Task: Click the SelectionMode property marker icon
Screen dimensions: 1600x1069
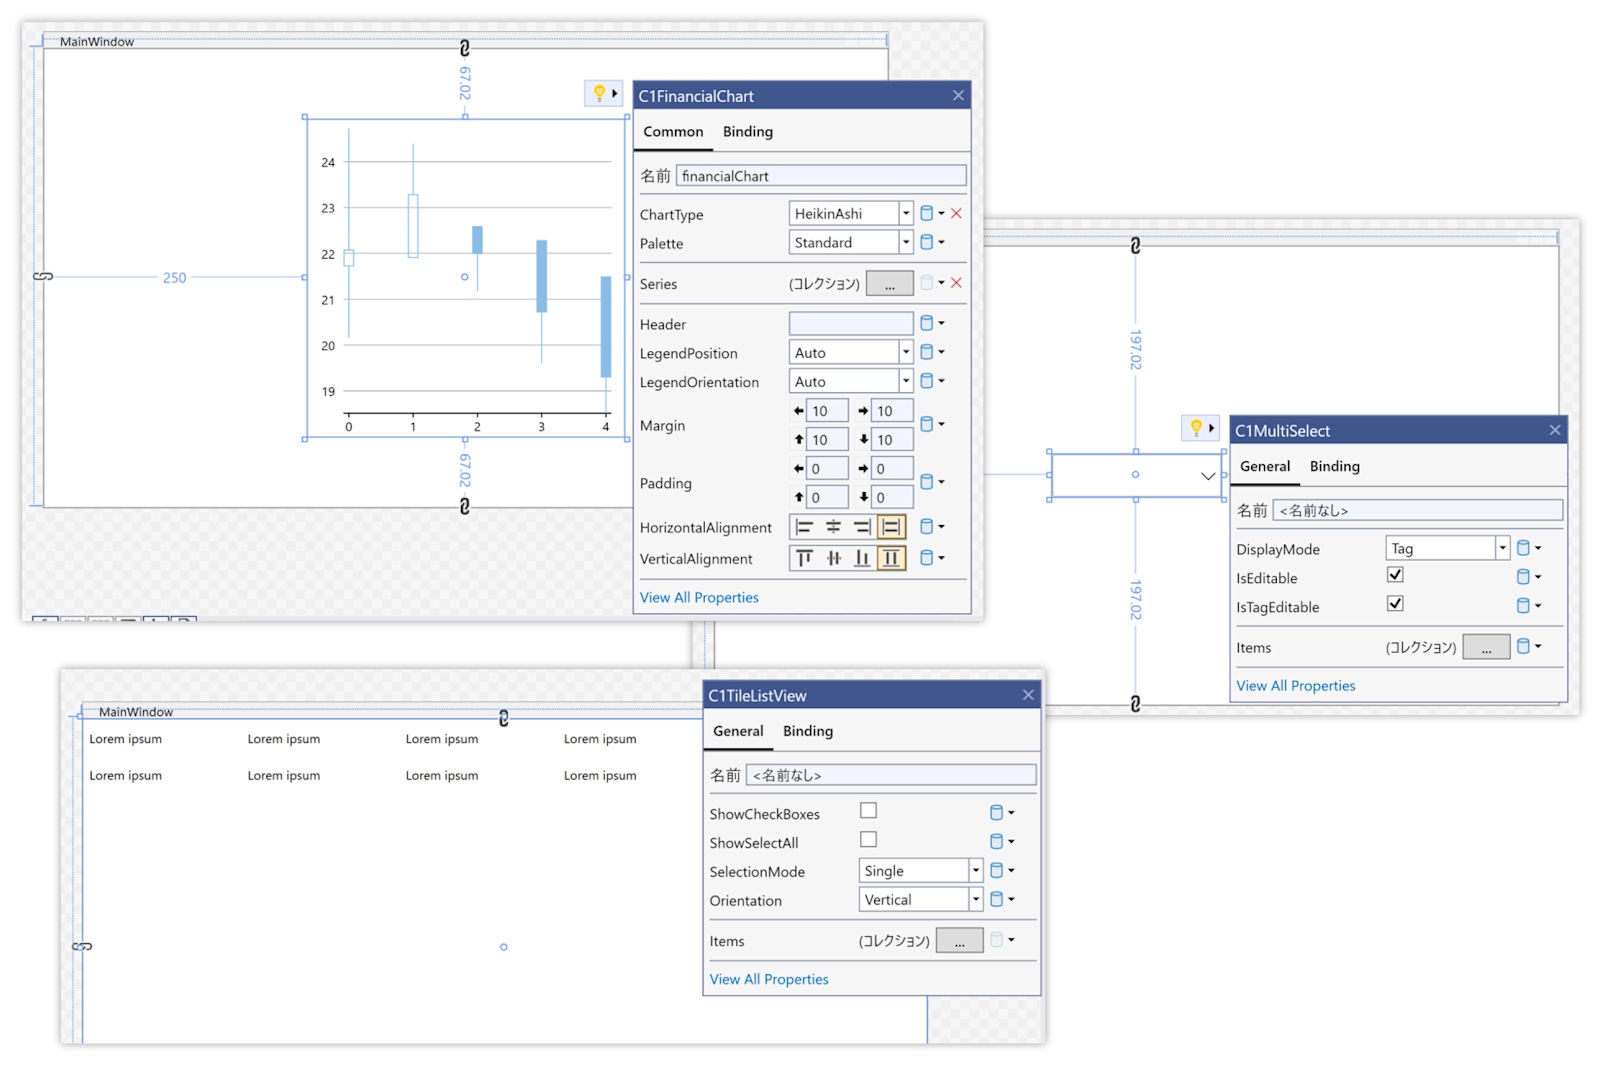Action: click(997, 871)
